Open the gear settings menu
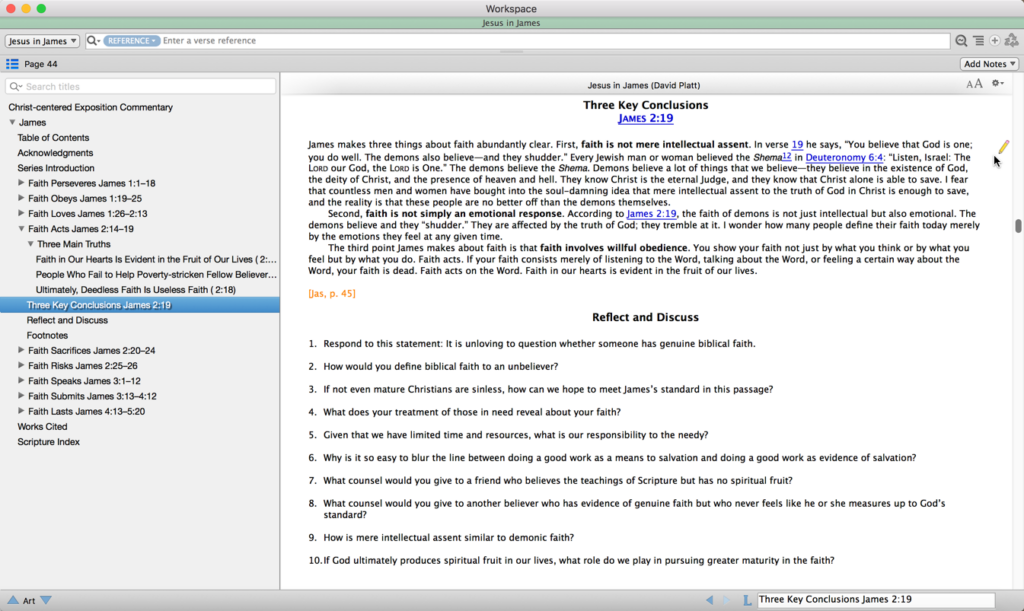Screen dimensions: 1024x611 point(997,83)
